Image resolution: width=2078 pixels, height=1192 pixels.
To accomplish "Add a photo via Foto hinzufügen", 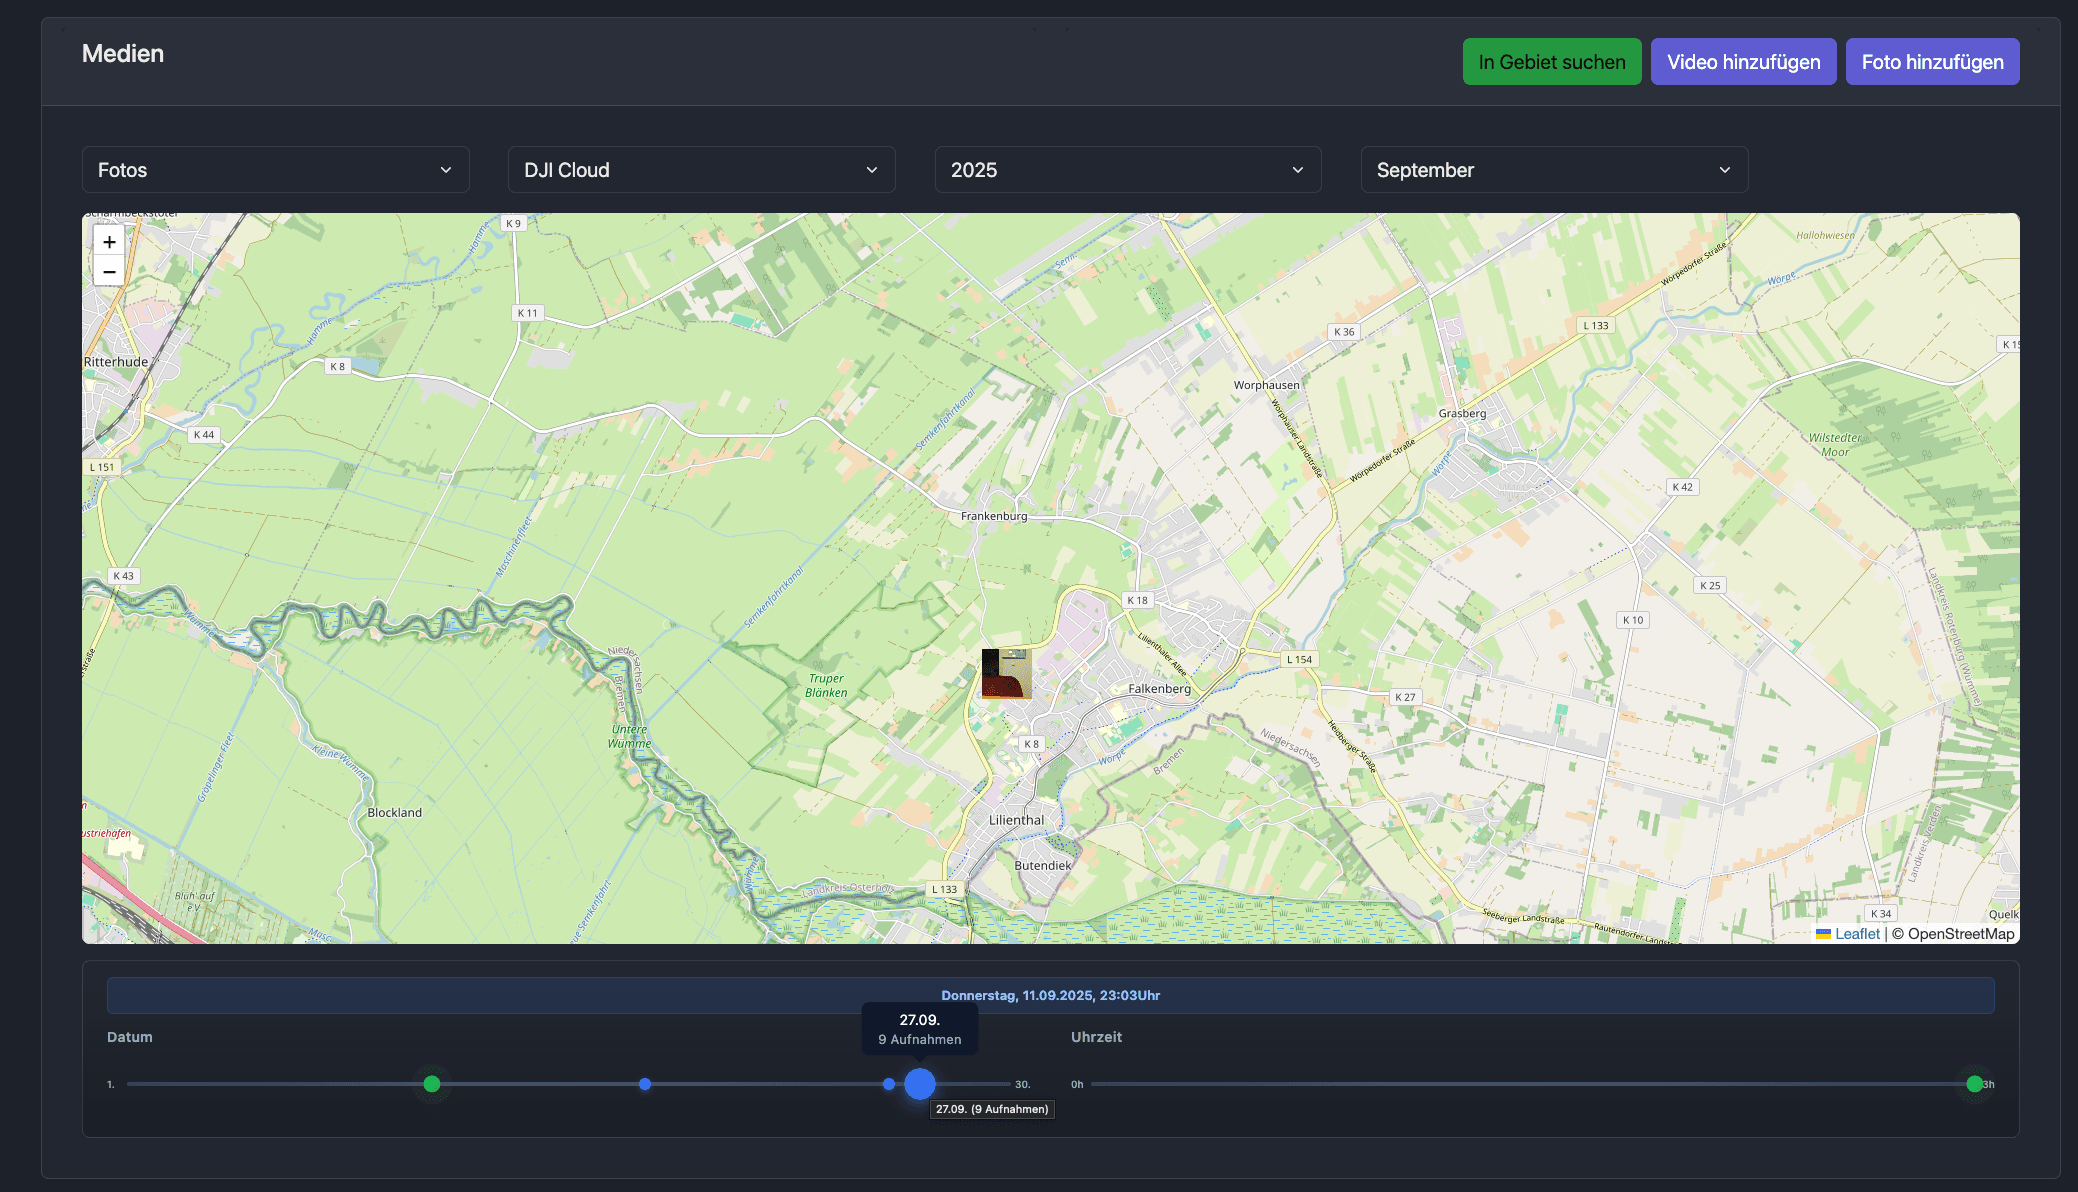I will [1931, 62].
